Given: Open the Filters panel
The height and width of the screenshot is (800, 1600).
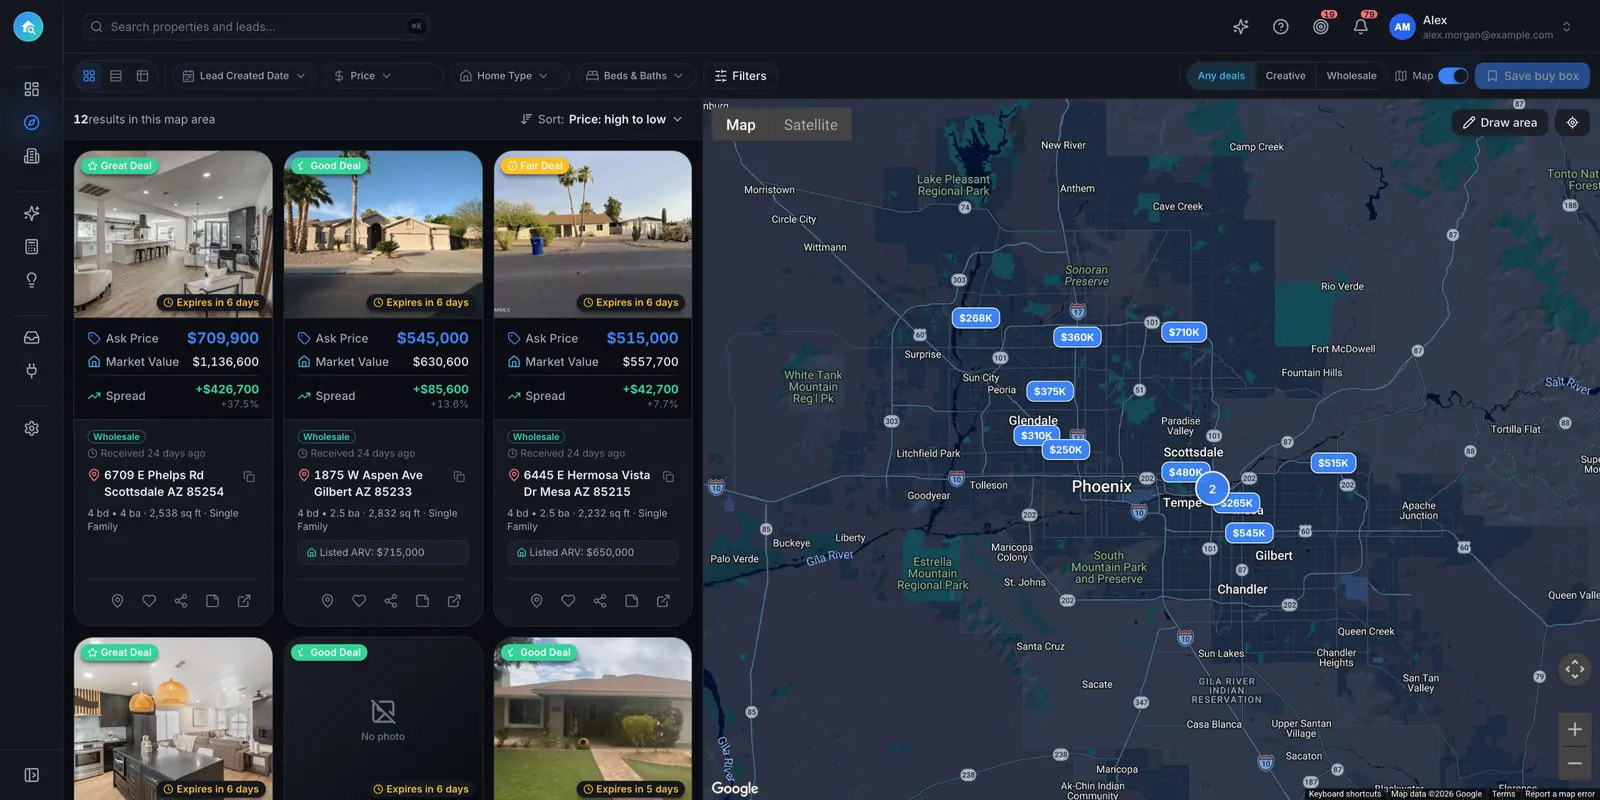Looking at the screenshot, I should click(x=740, y=76).
